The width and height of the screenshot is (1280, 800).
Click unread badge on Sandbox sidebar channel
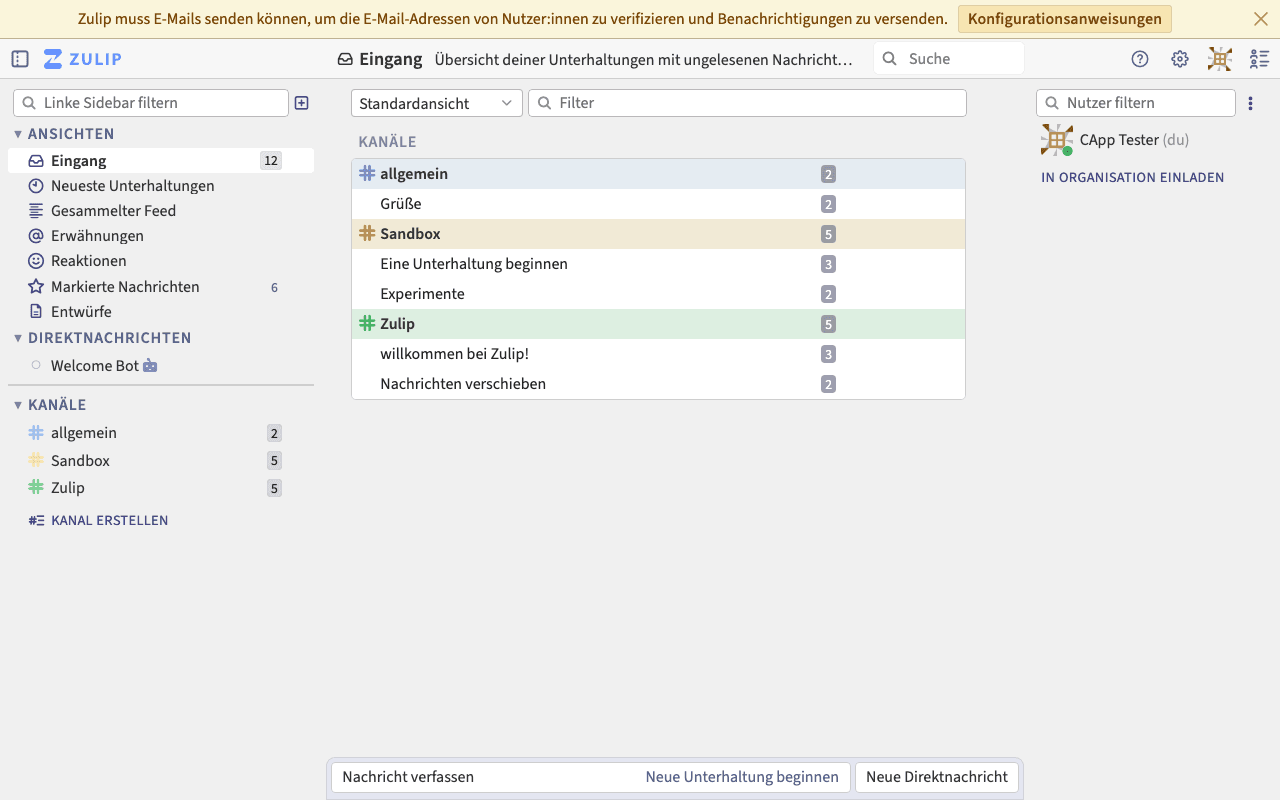click(274, 461)
